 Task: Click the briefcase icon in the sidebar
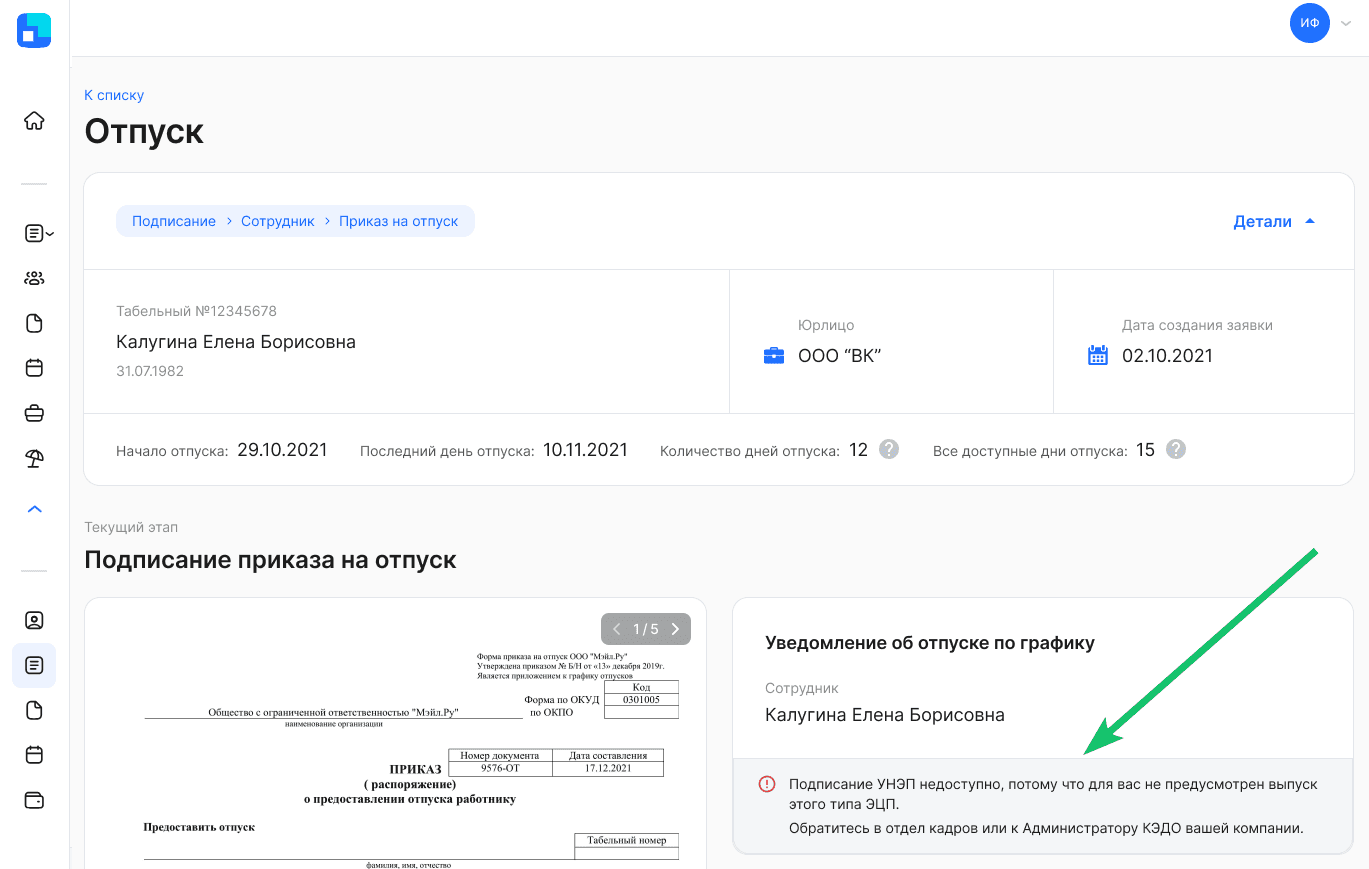34,412
